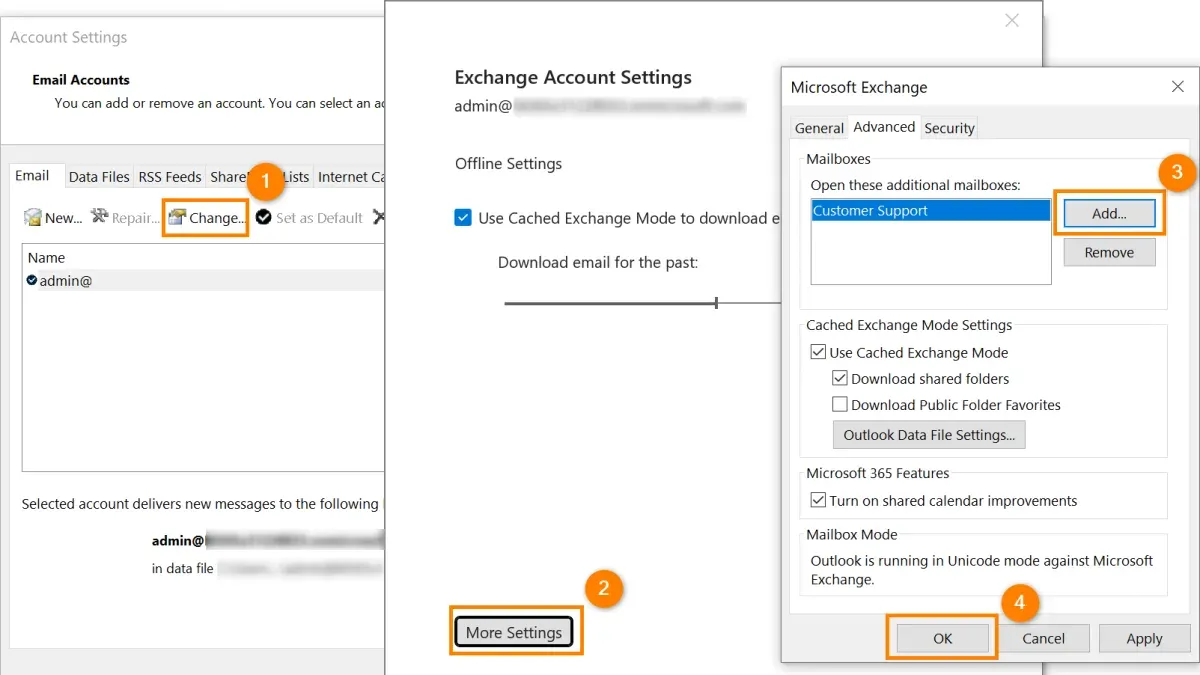Screen dimensions: 1200x675
Task: Click the New account envelope icon
Action: [x=33, y=217]
